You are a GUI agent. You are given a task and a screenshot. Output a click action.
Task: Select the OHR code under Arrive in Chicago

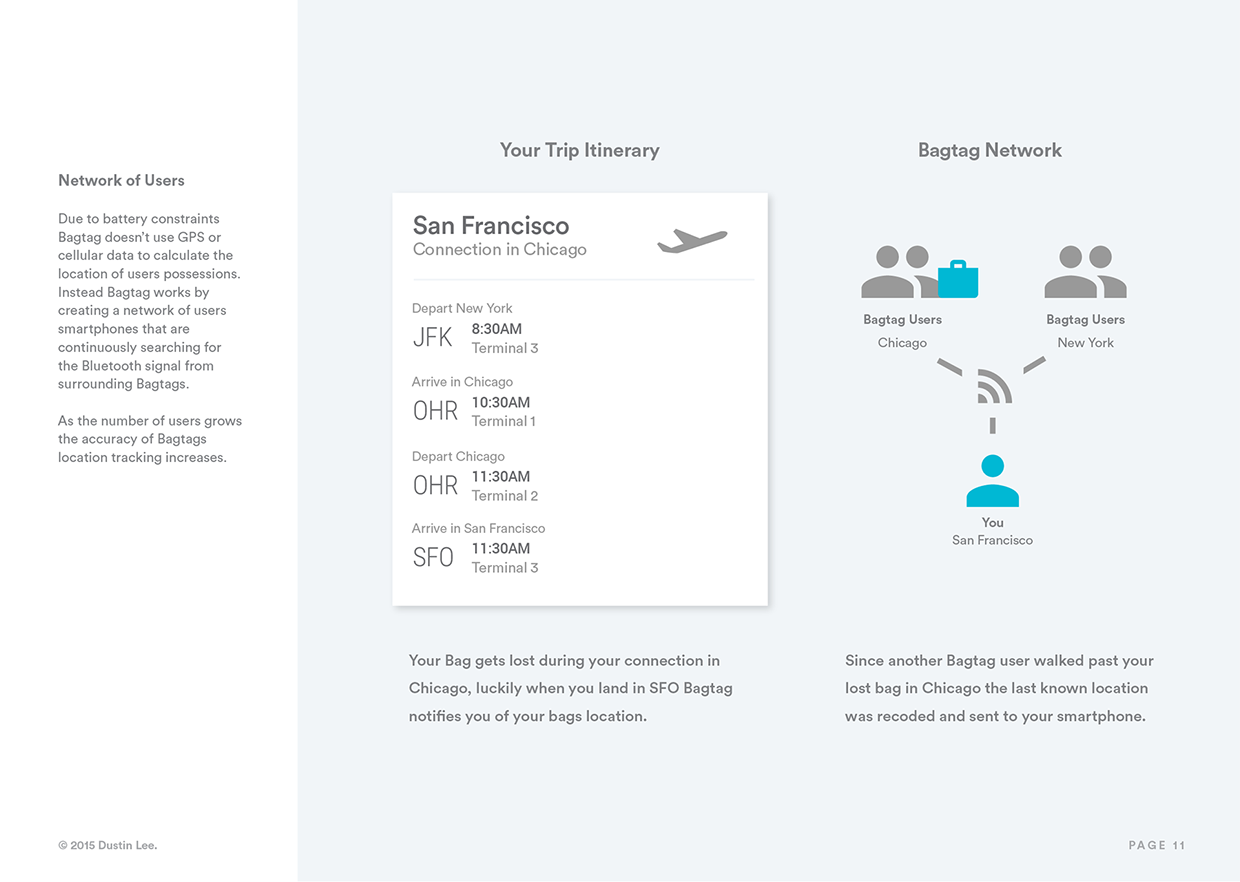tap(435, 411)
